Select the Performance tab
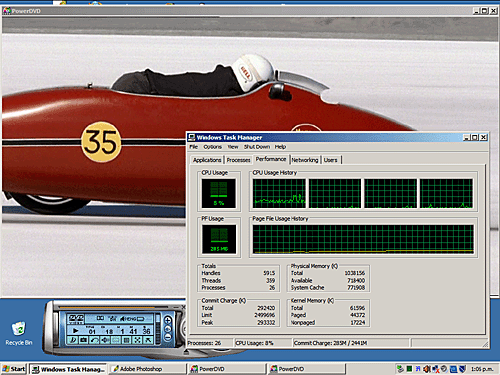Viewport: 500px width, 375px height. pos(271,159)
